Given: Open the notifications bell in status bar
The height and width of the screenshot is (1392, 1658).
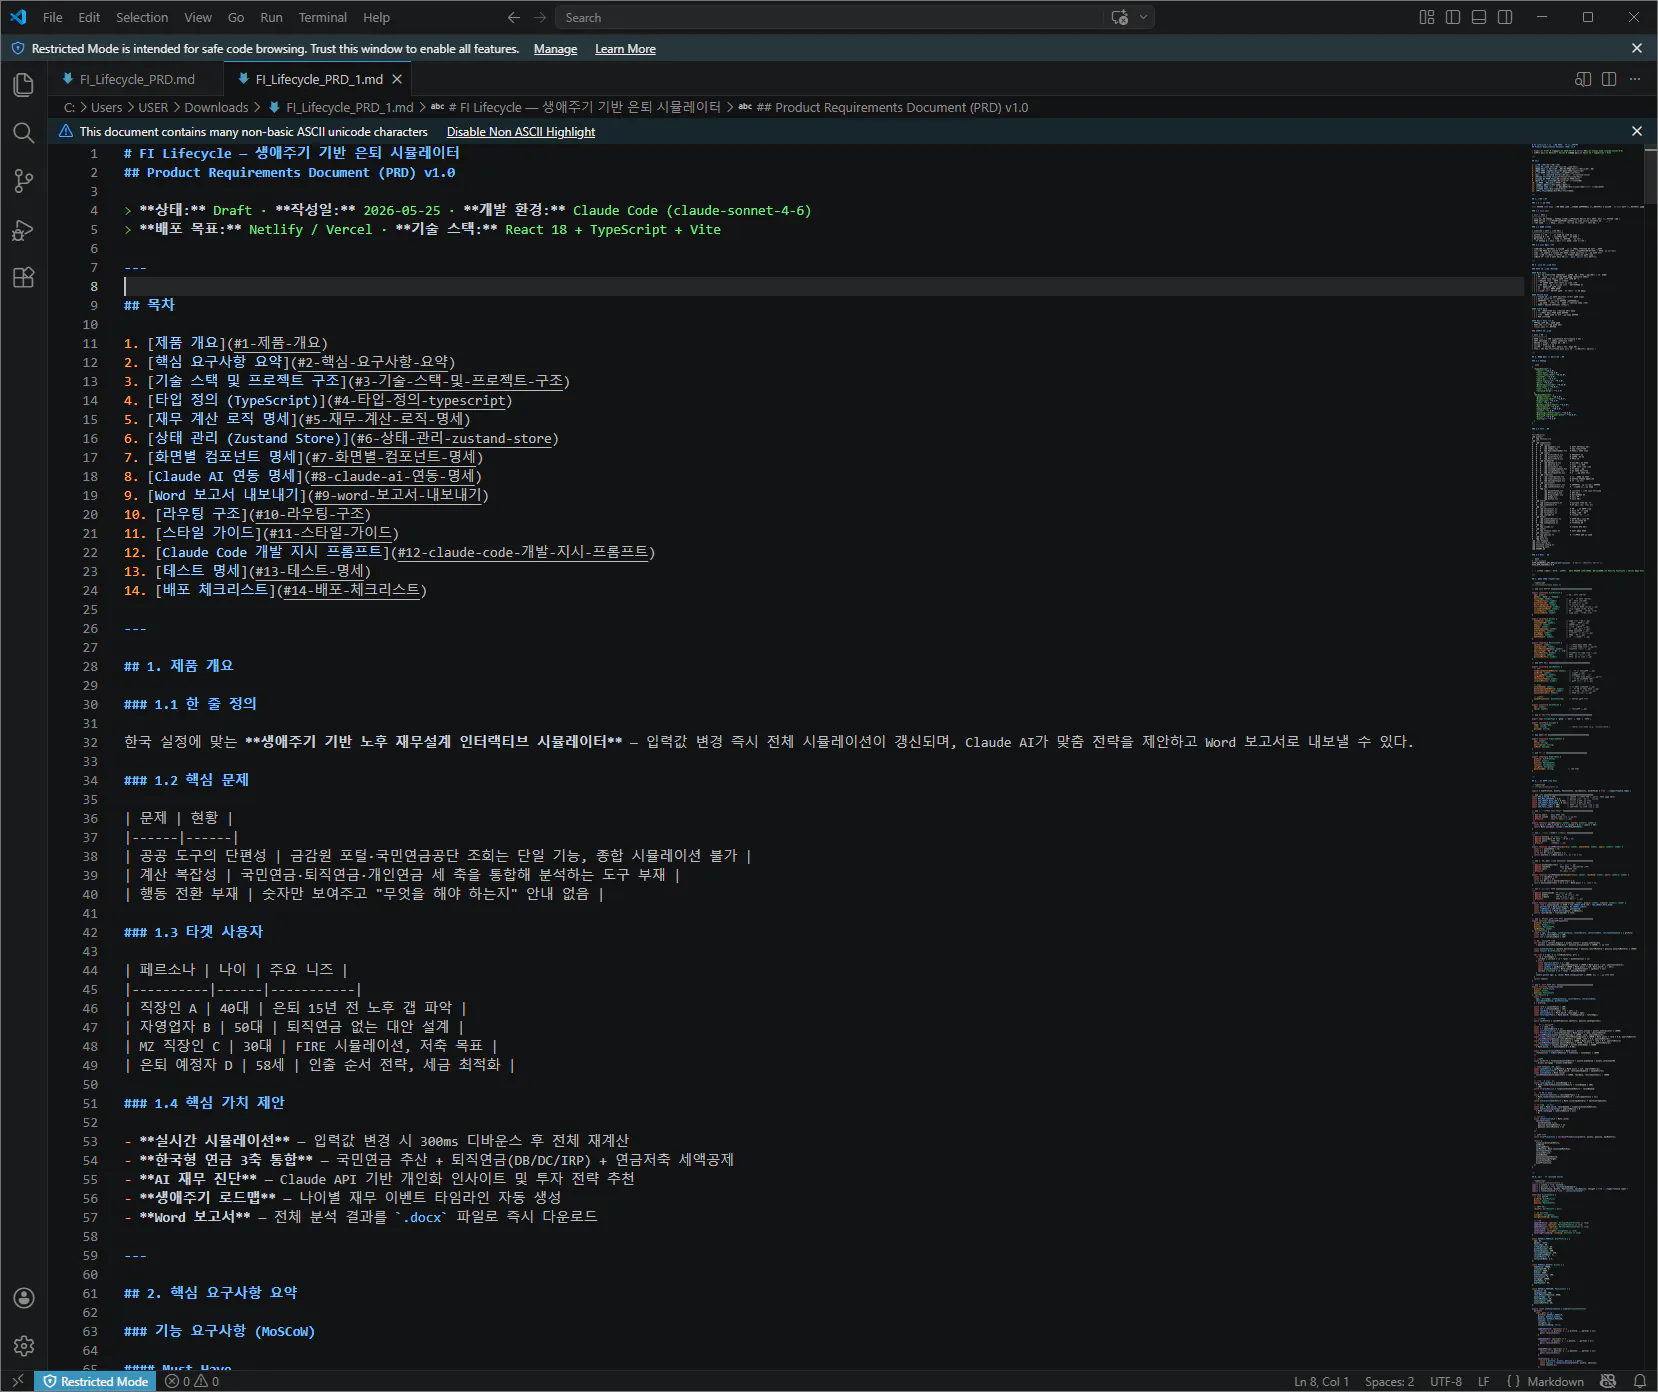Looking at the screenshot, I should [x=1640, y=1381].
